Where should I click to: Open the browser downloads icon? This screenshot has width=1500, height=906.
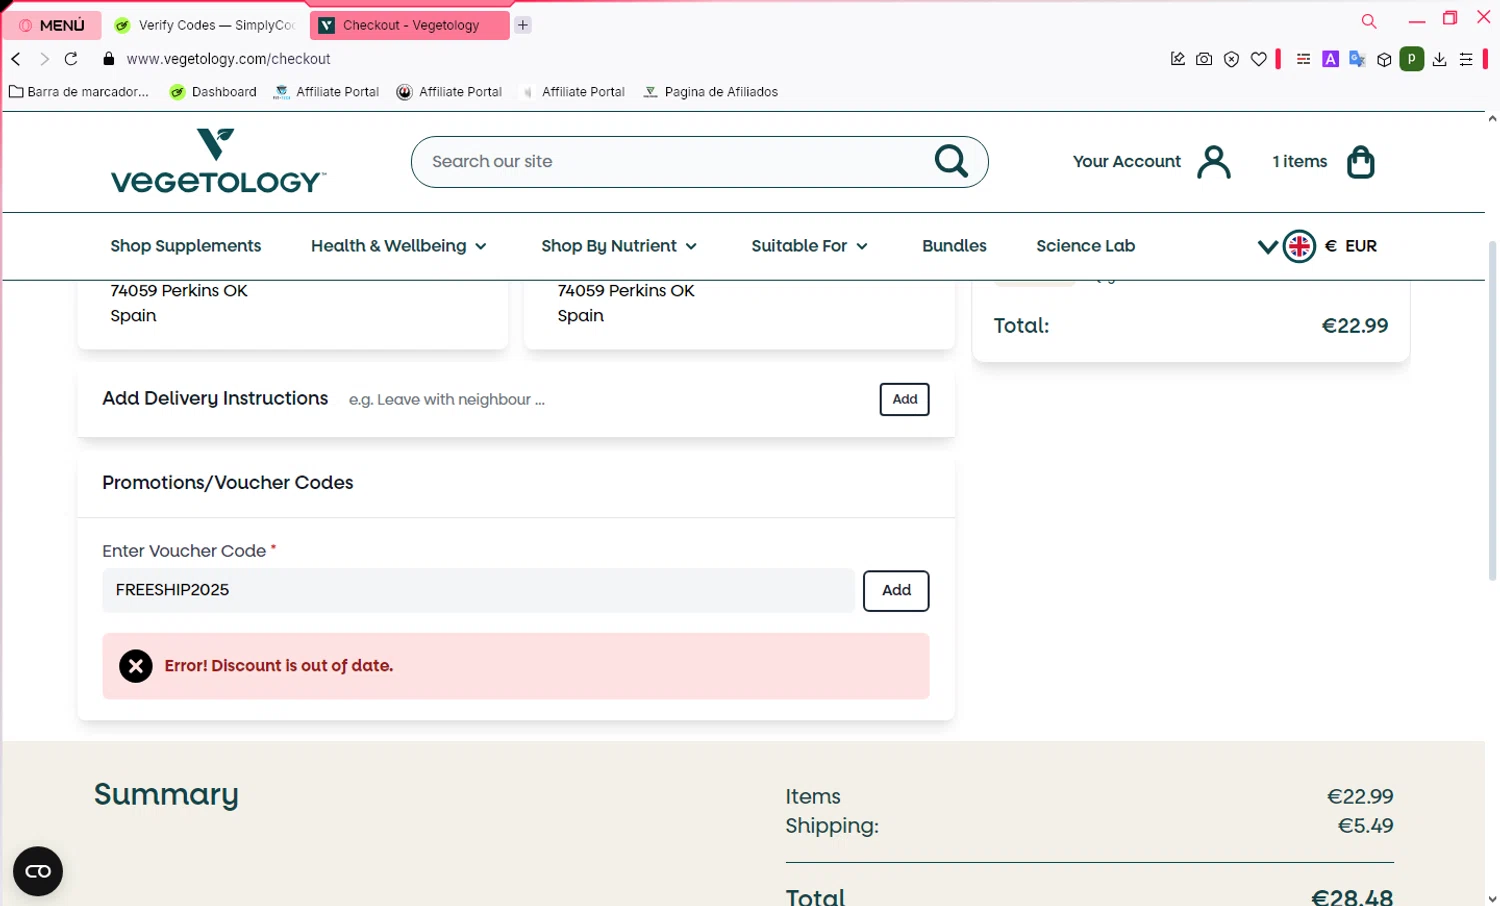[x=1439, y=59]
